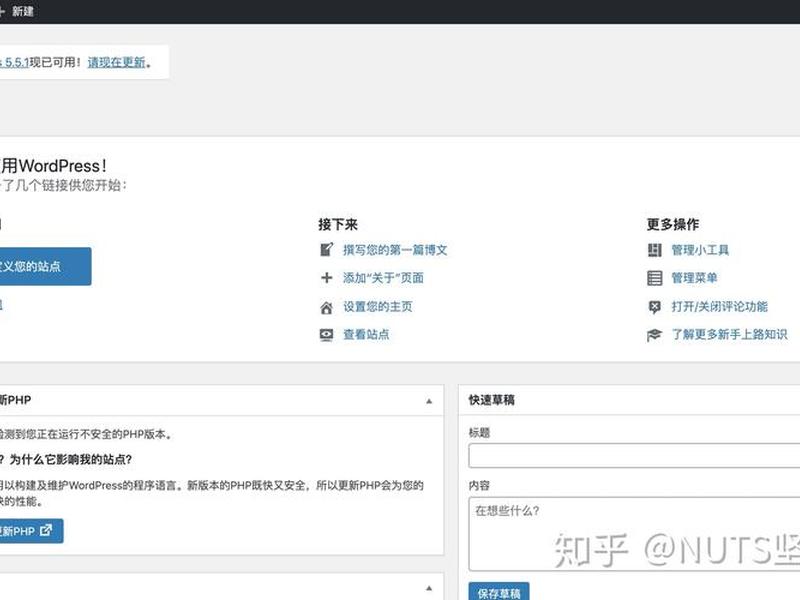This screenshot has height=600, width=800.
Task: Open the 撰写您的第一篇博文 link
Action: (x=395, y=250)
